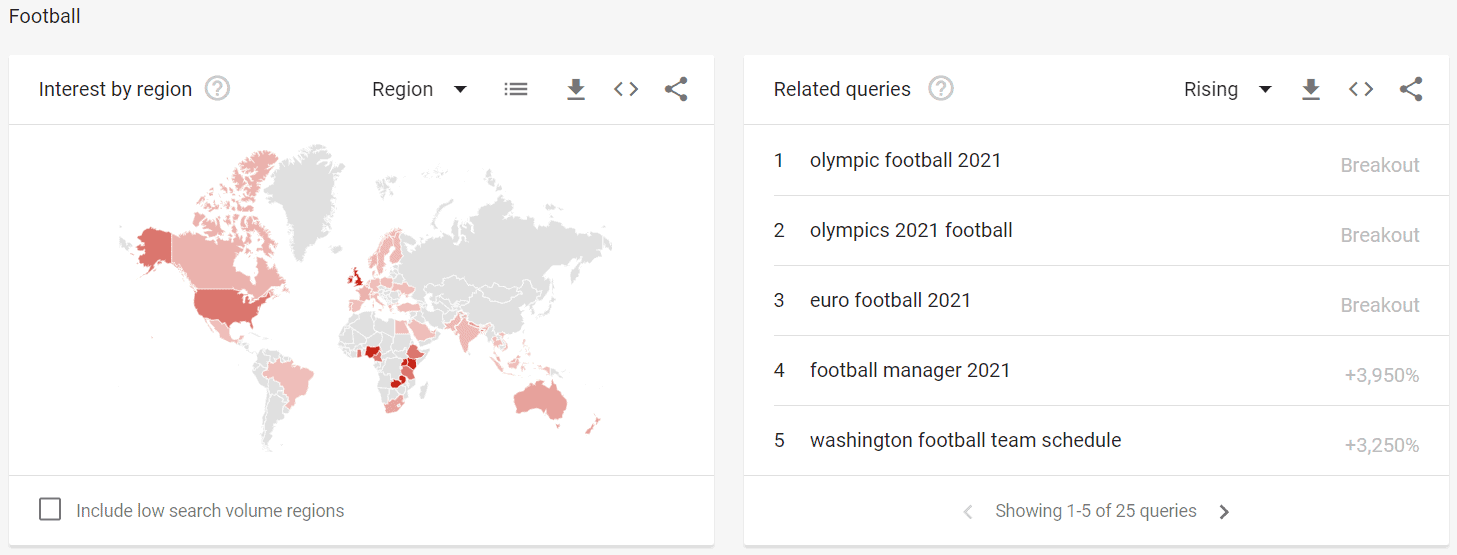Go to previous page of queries
Image resolution: width=1457 pixels, height=555 pixels.
click(967, 512)
